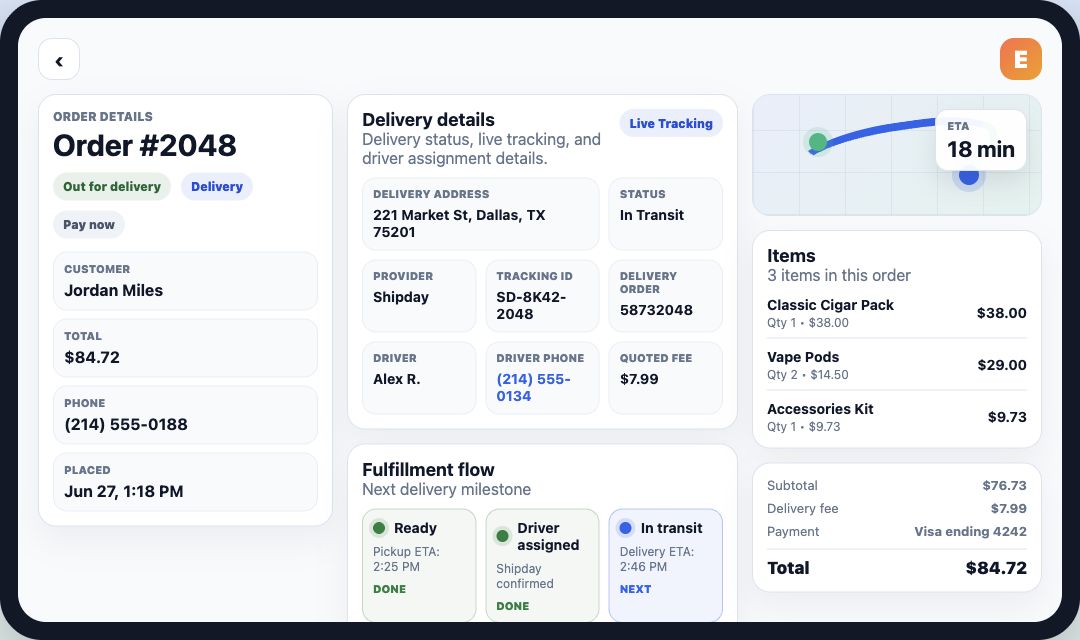Click driver name Alex R.

point(396,379)
